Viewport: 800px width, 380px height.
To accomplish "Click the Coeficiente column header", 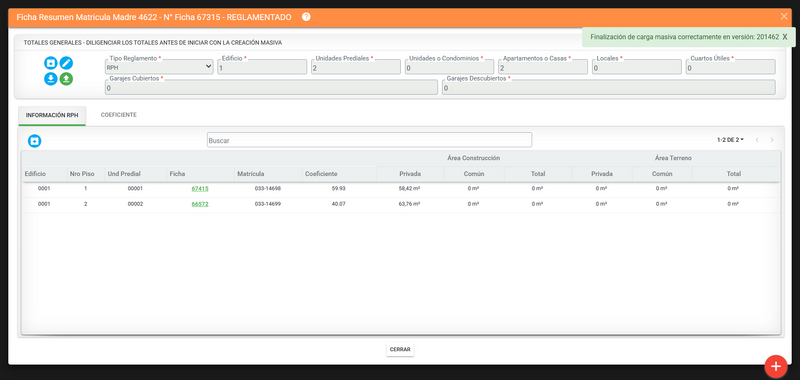I will 321,174.
